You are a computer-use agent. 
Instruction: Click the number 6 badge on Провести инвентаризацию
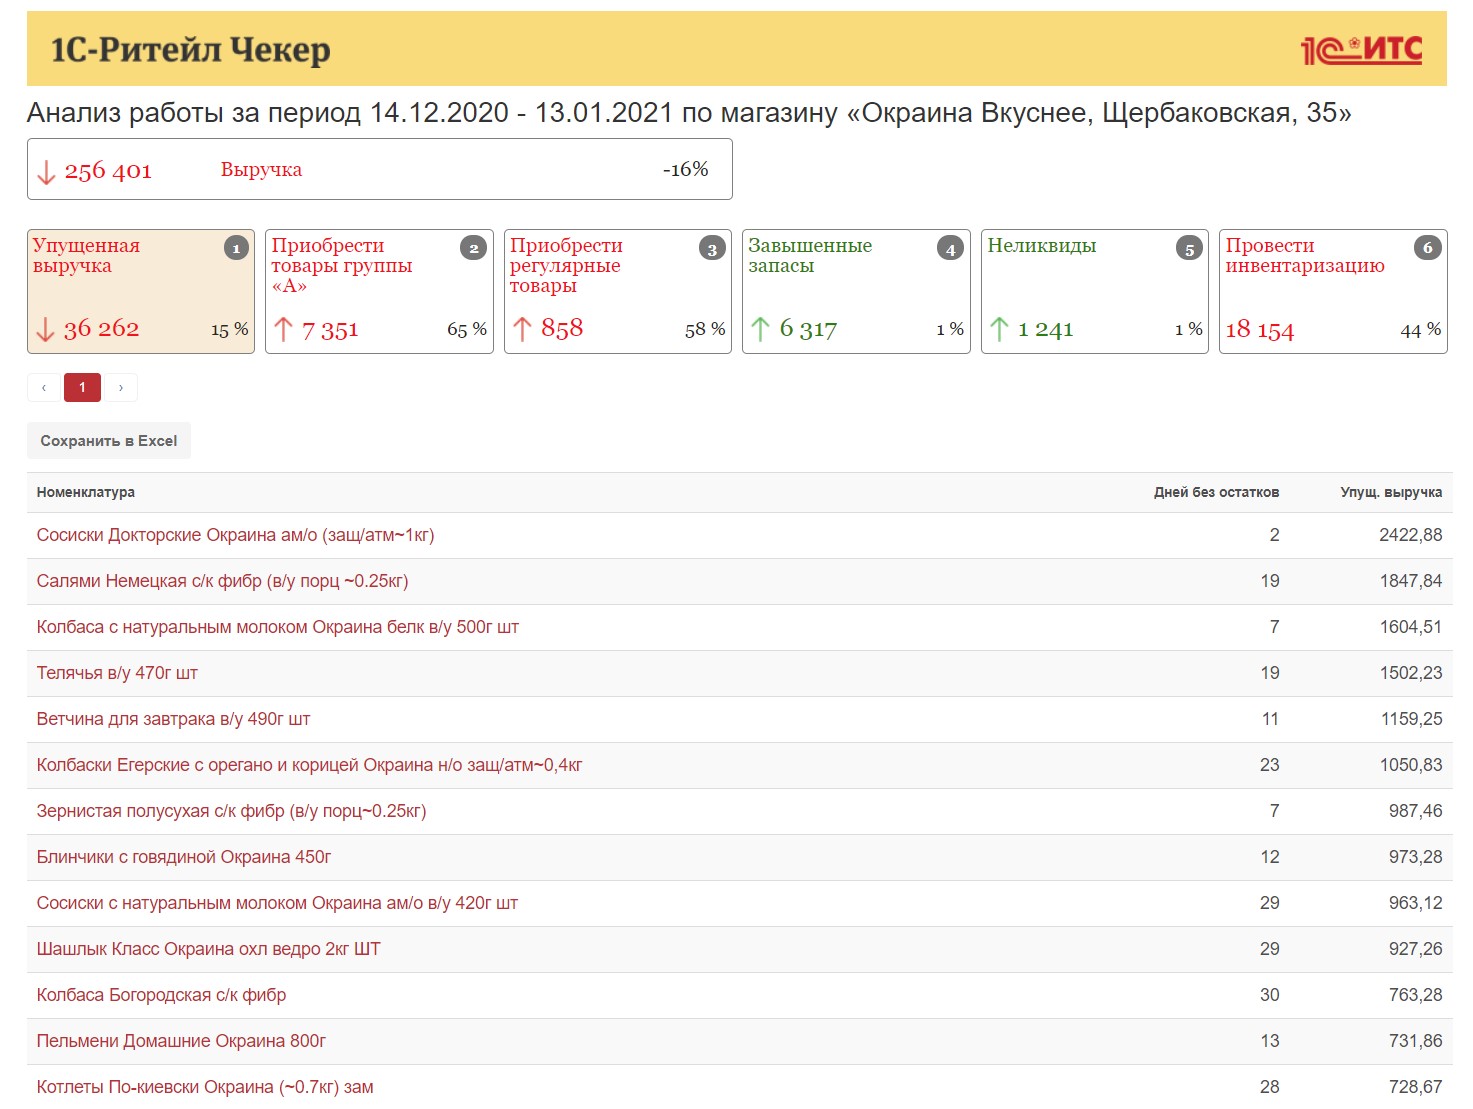coord(1428,247)
